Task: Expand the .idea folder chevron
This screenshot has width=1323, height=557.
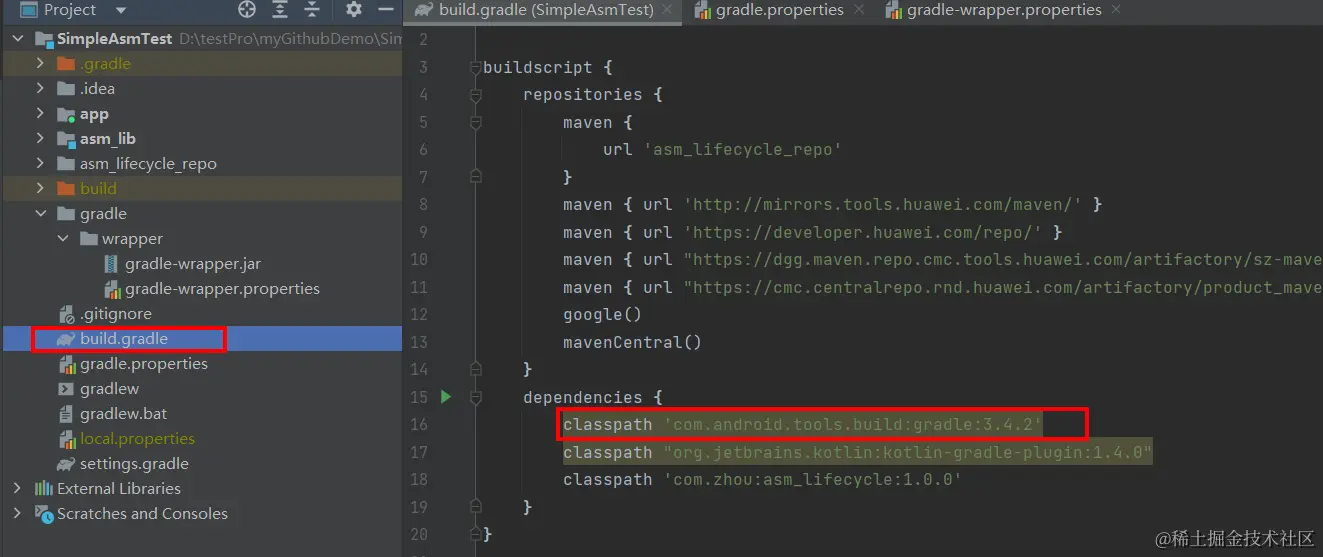Action: [x=40, y=89]
